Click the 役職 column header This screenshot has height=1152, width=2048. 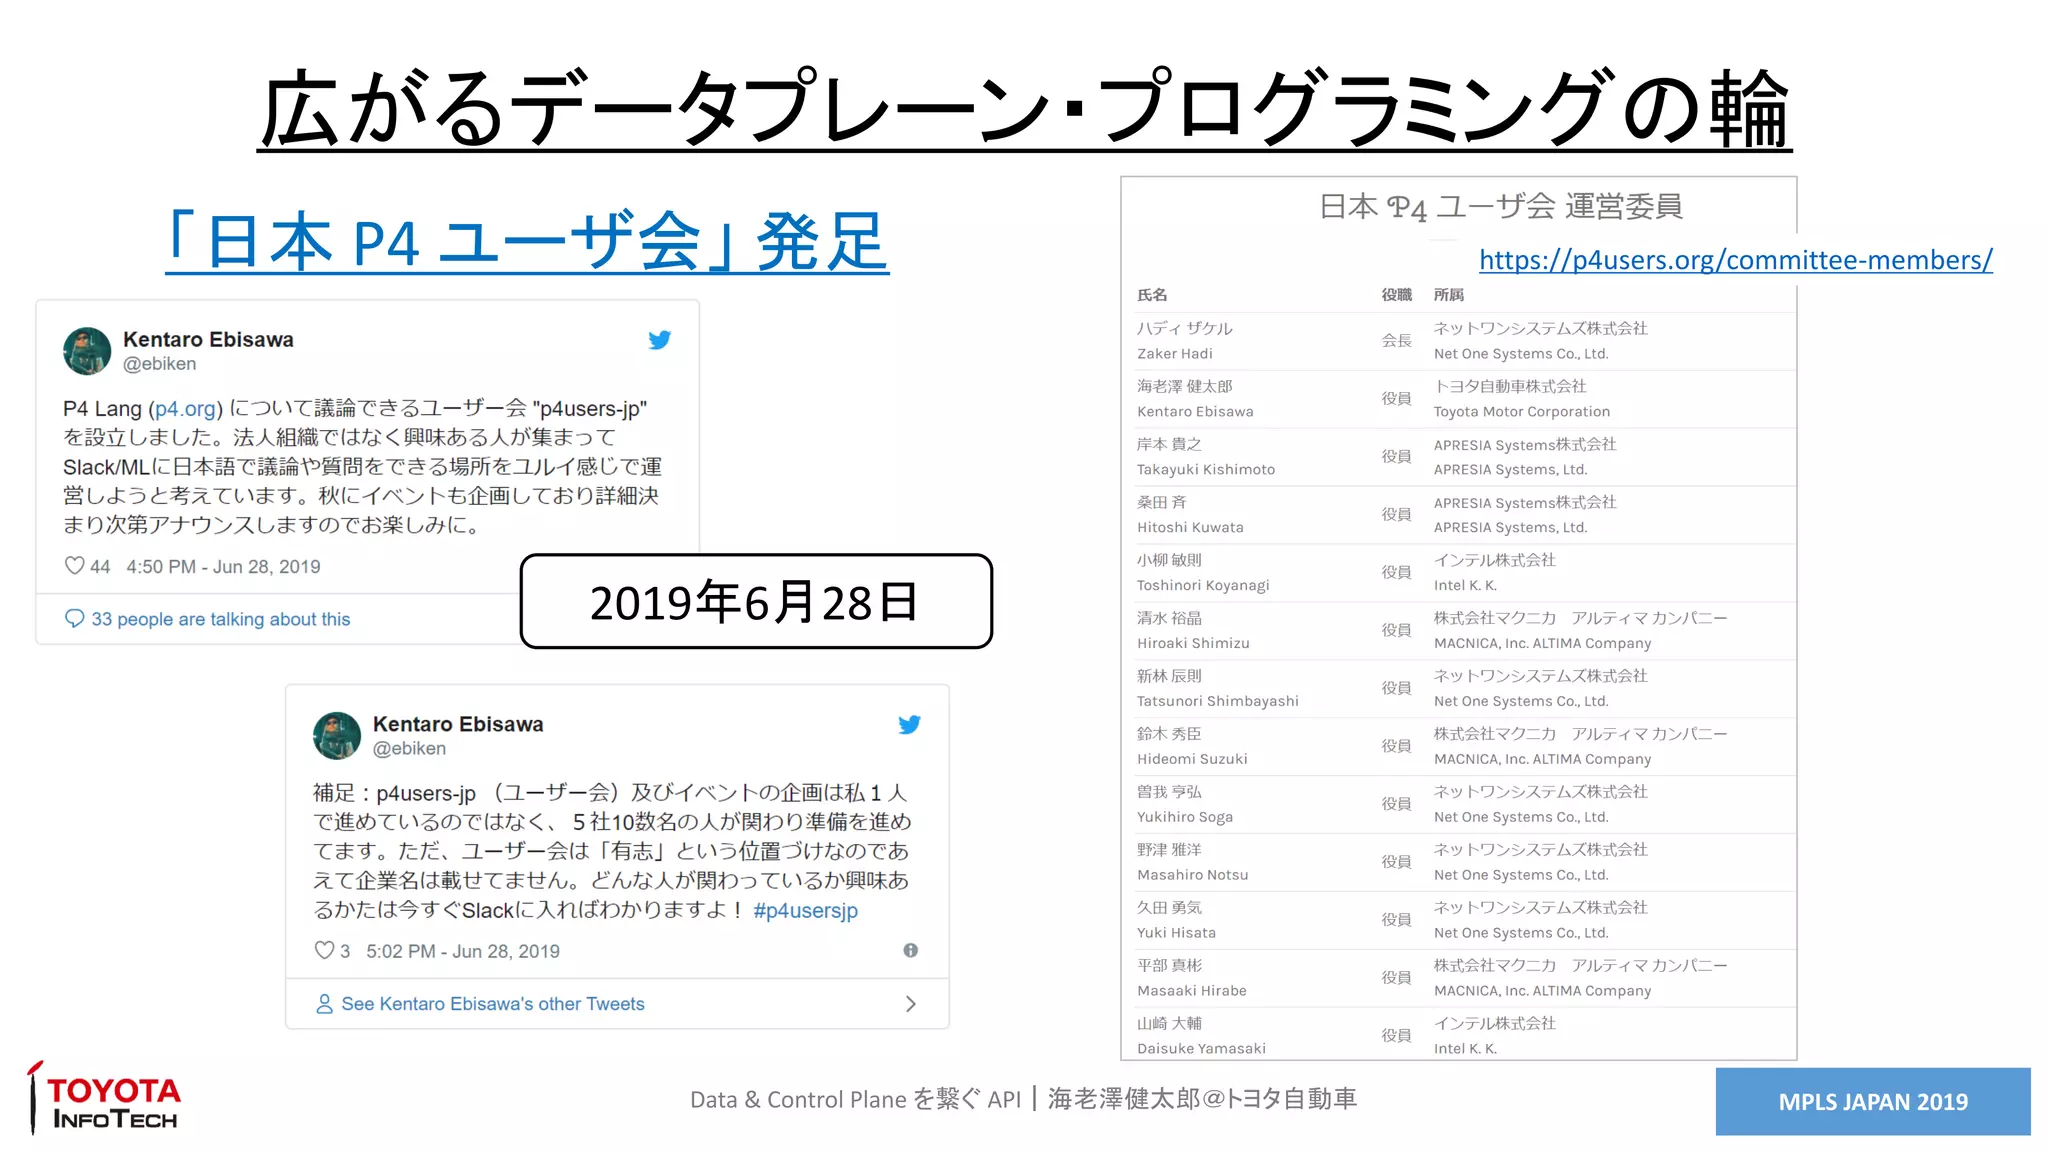pyautogui.click(x=1396, y=295)
